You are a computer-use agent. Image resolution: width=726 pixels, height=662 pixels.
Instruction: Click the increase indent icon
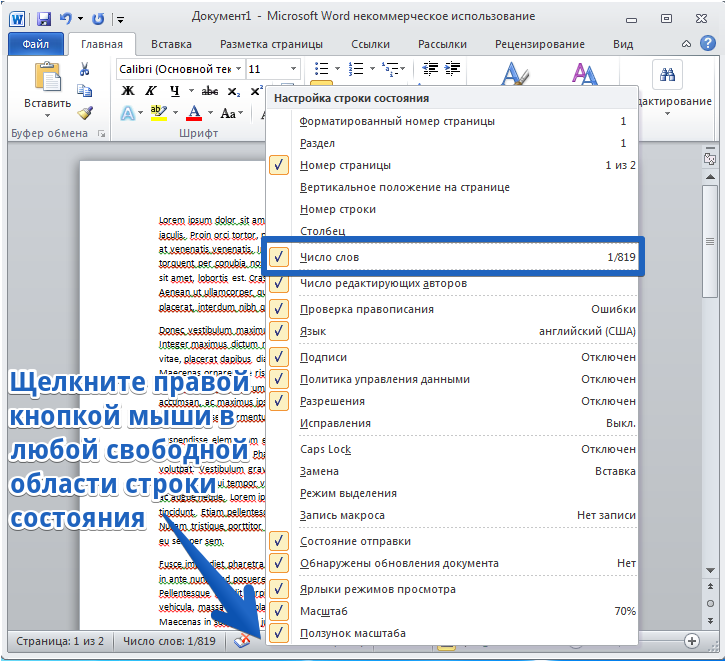(x=452, y=69)
